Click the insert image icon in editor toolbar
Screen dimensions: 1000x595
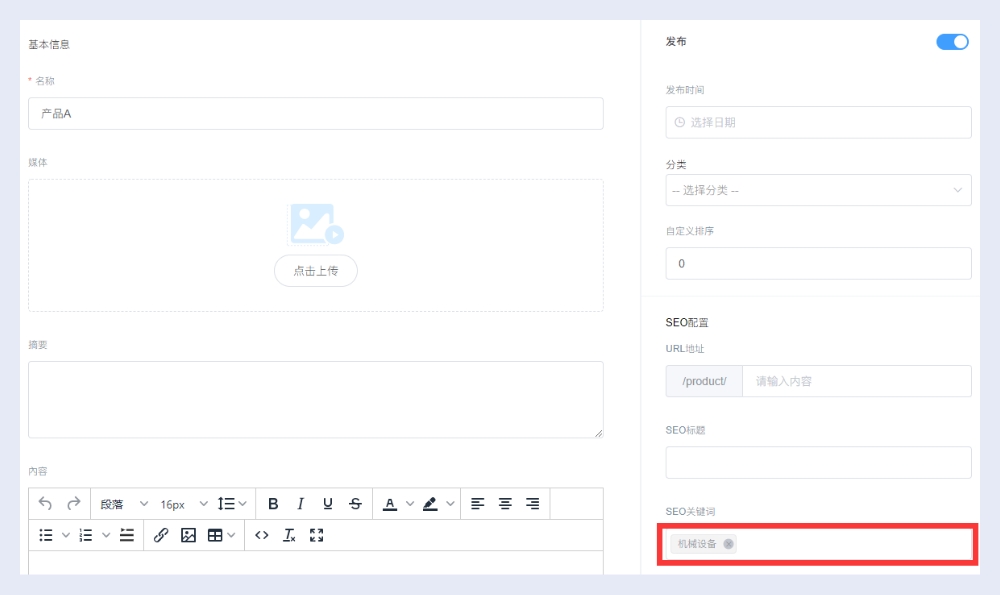click(x=188, y=535)
